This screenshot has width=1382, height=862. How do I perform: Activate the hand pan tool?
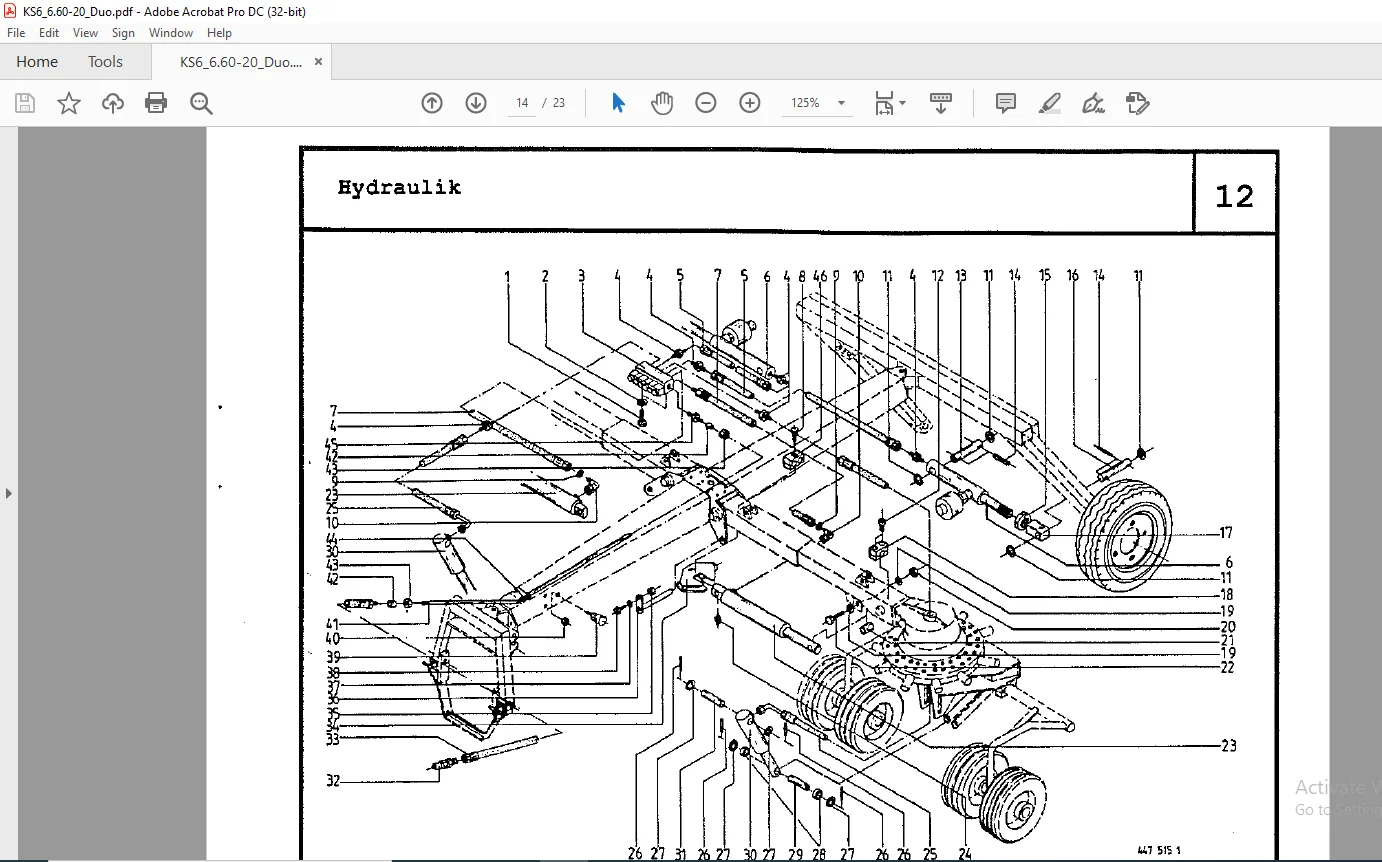point(662,103)
